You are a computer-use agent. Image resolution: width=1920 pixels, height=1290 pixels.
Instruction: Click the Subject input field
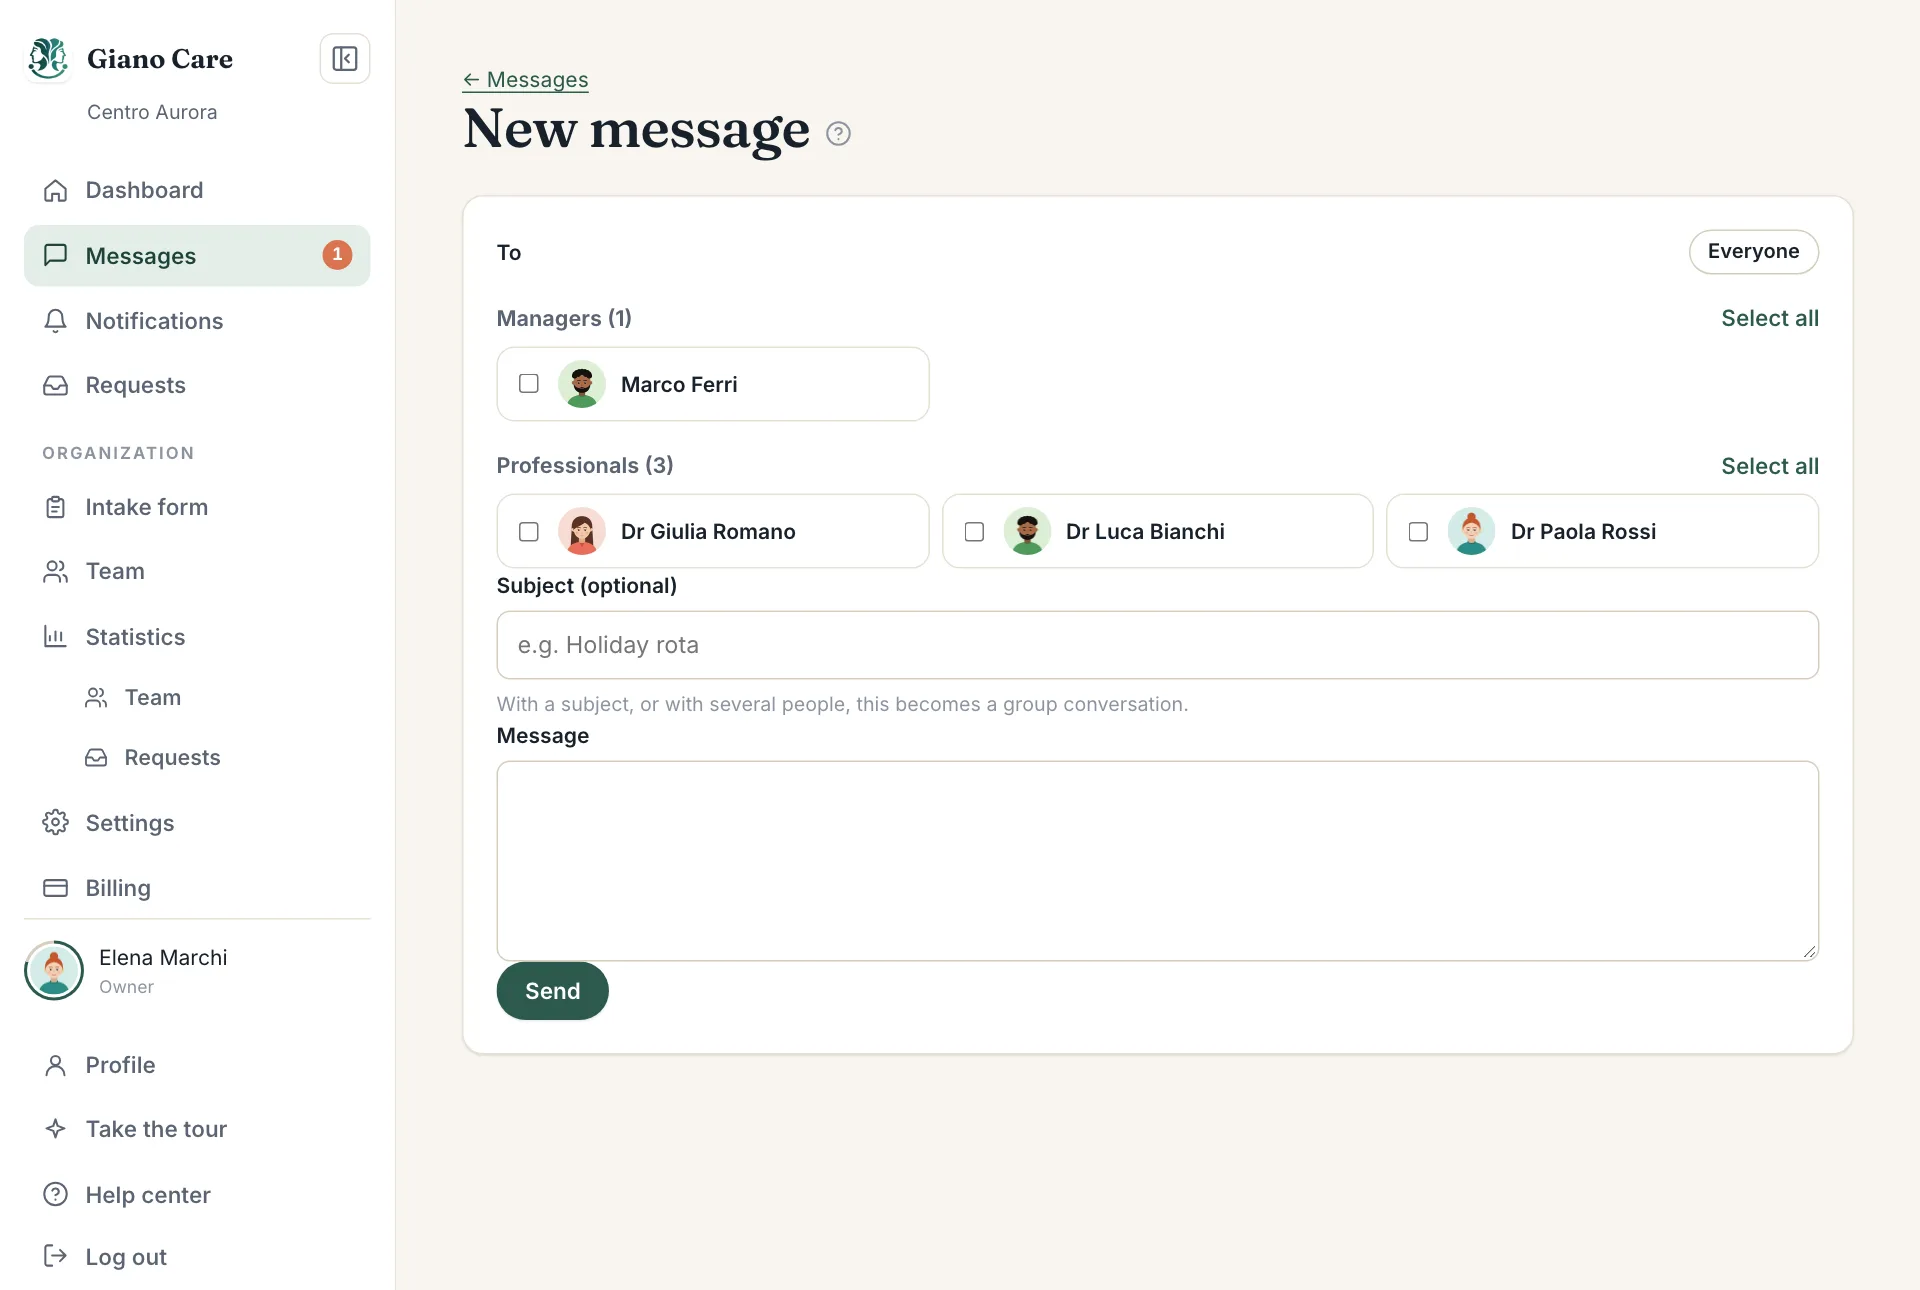pos(1157,645)
